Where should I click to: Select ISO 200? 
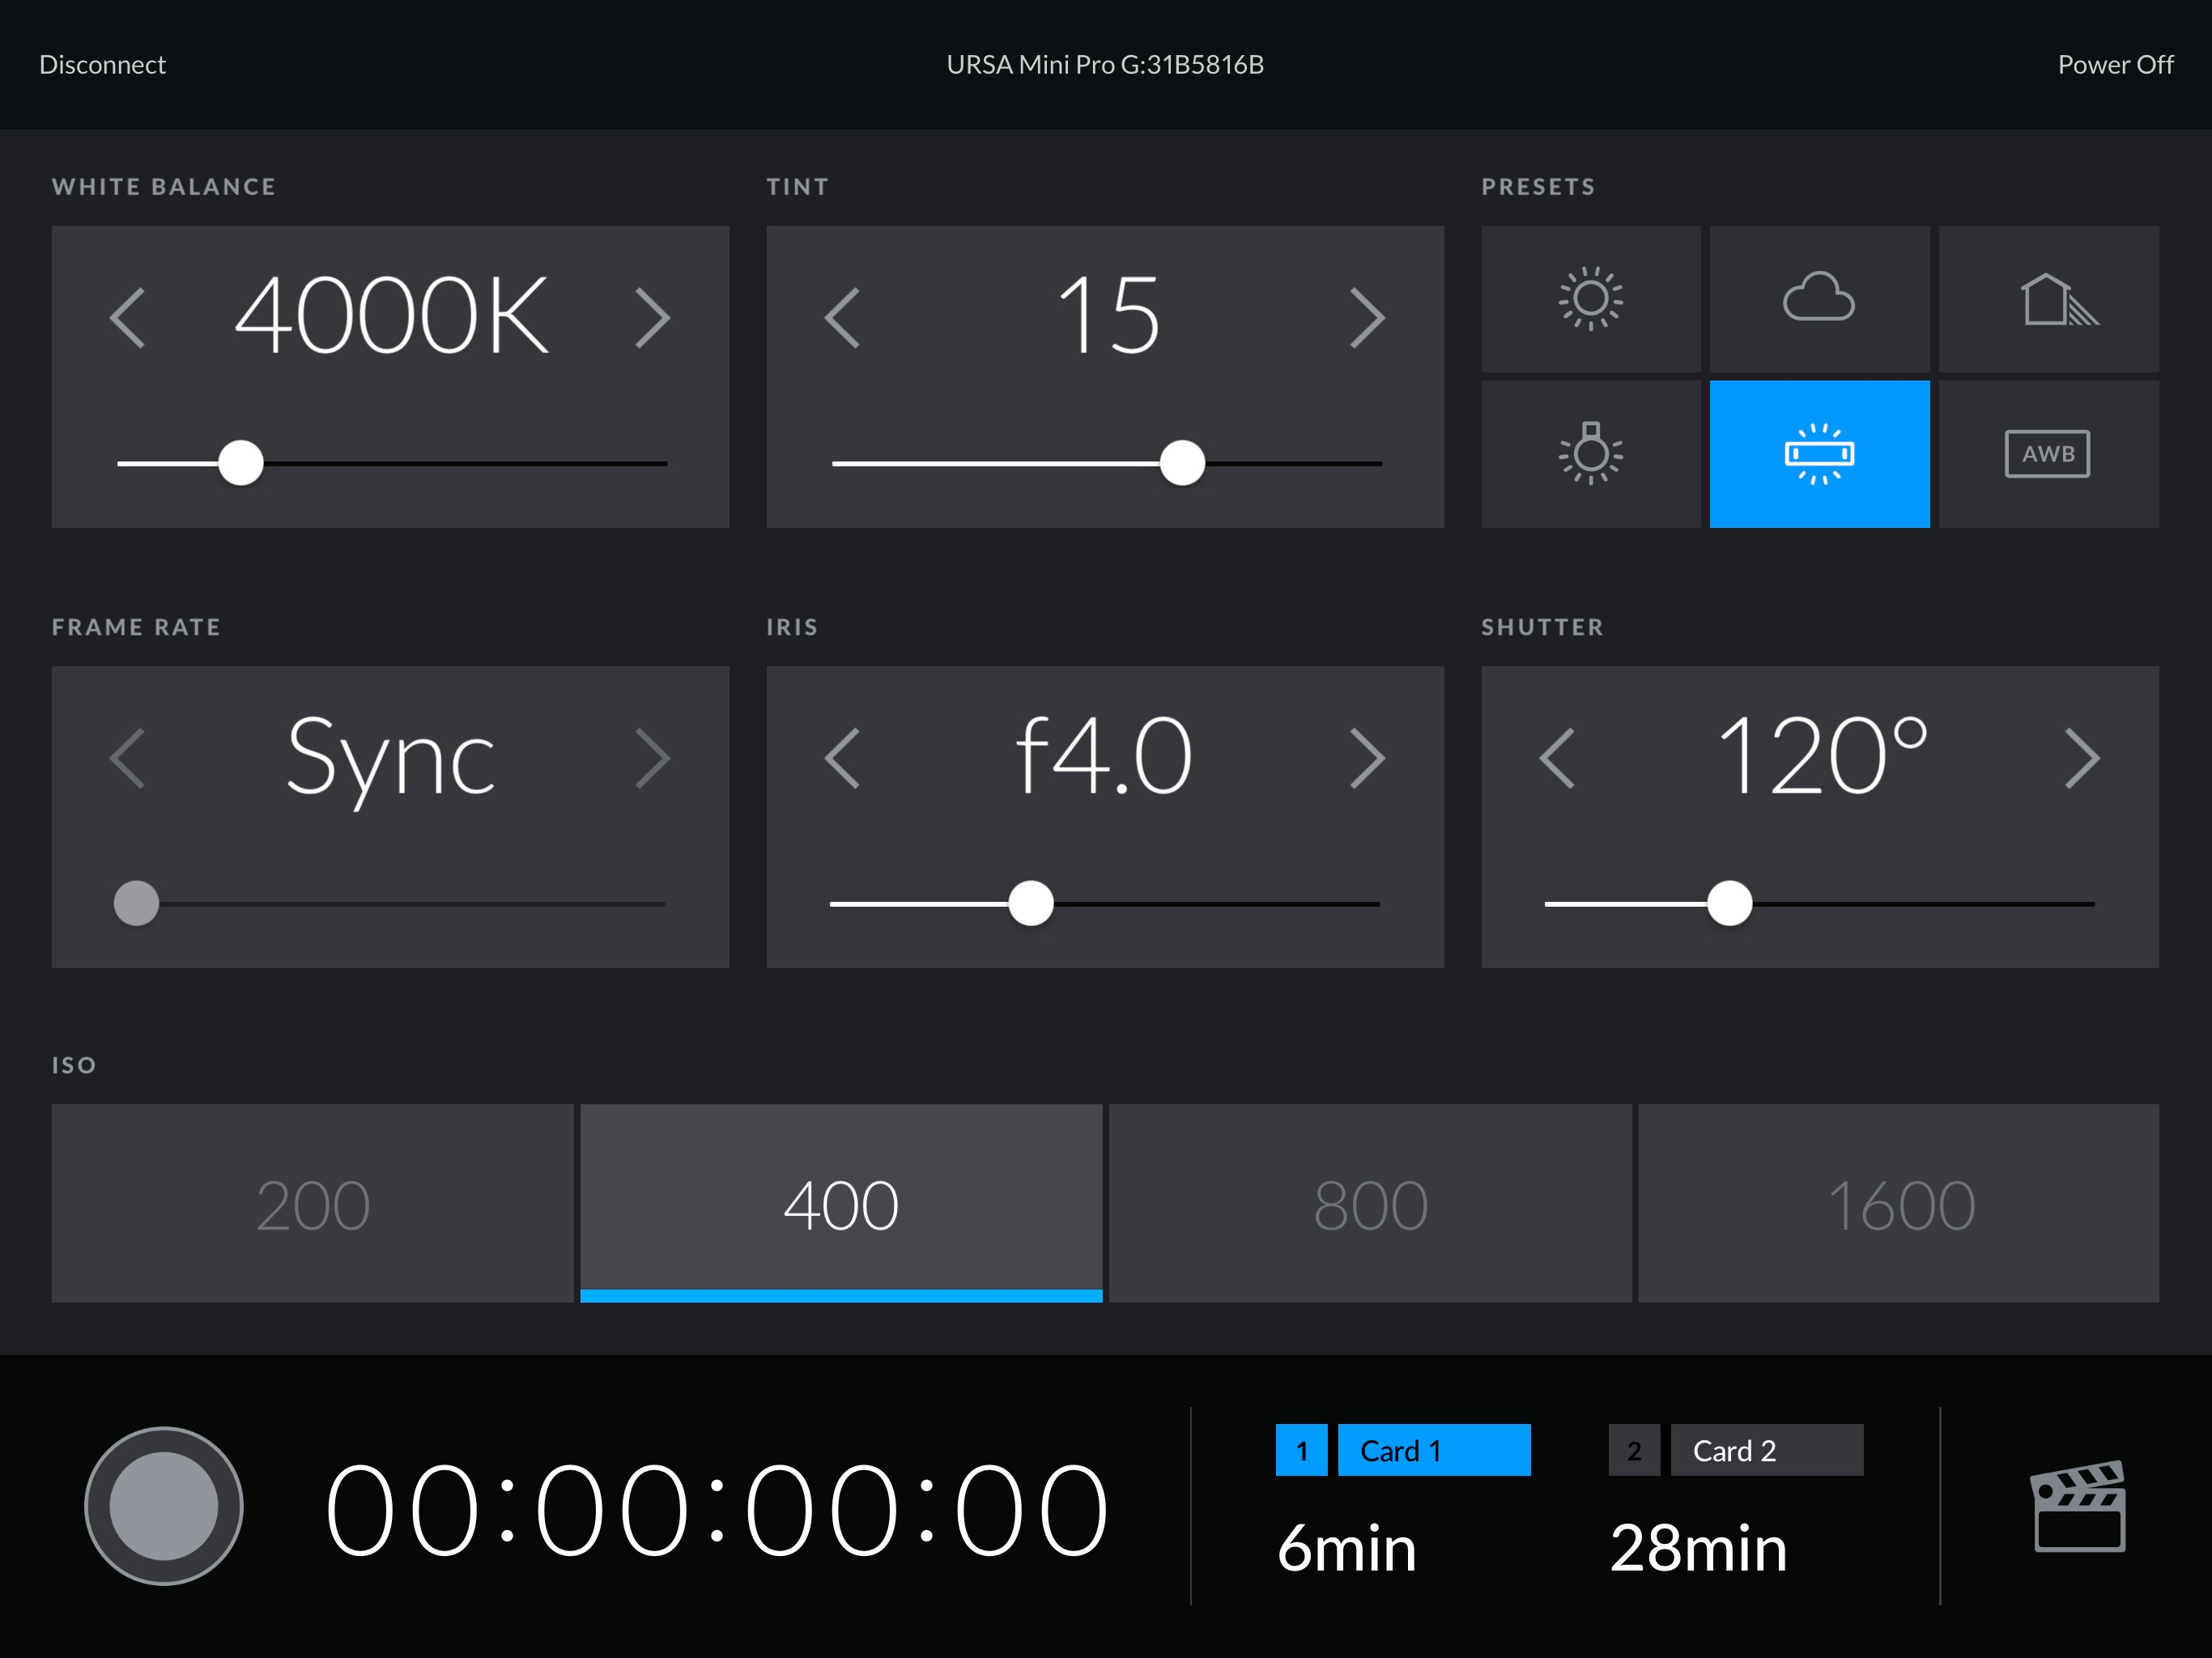313,1203
